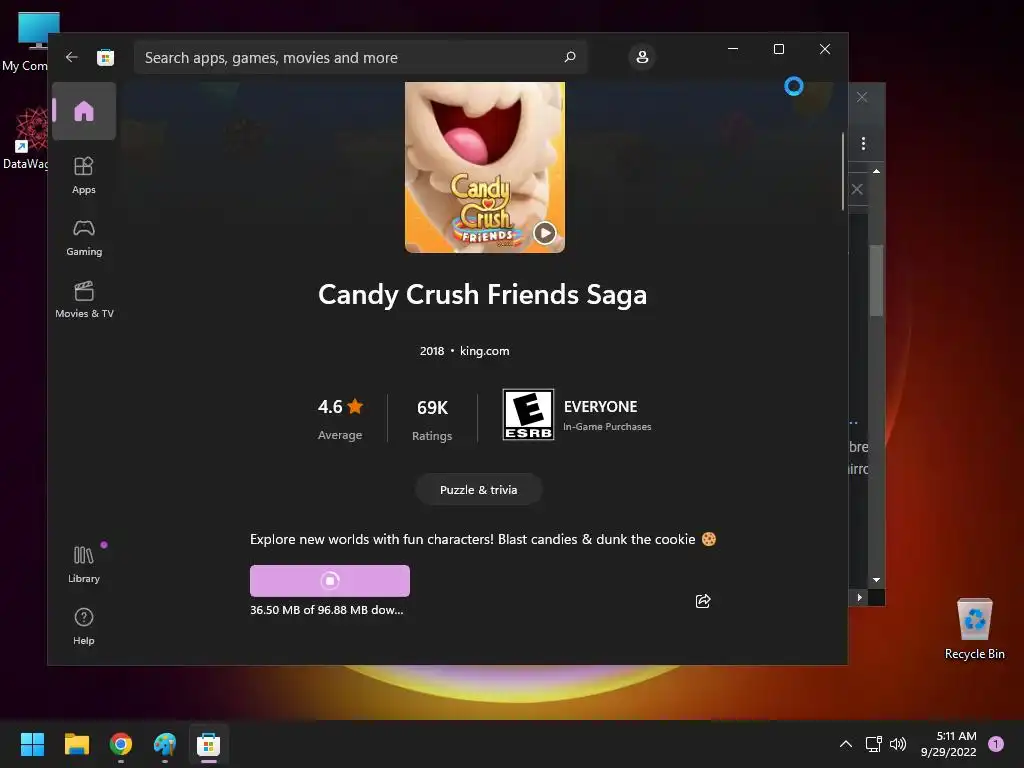
Task: Click Microsoft Store taskbar icon
Action: pos(209,744)
